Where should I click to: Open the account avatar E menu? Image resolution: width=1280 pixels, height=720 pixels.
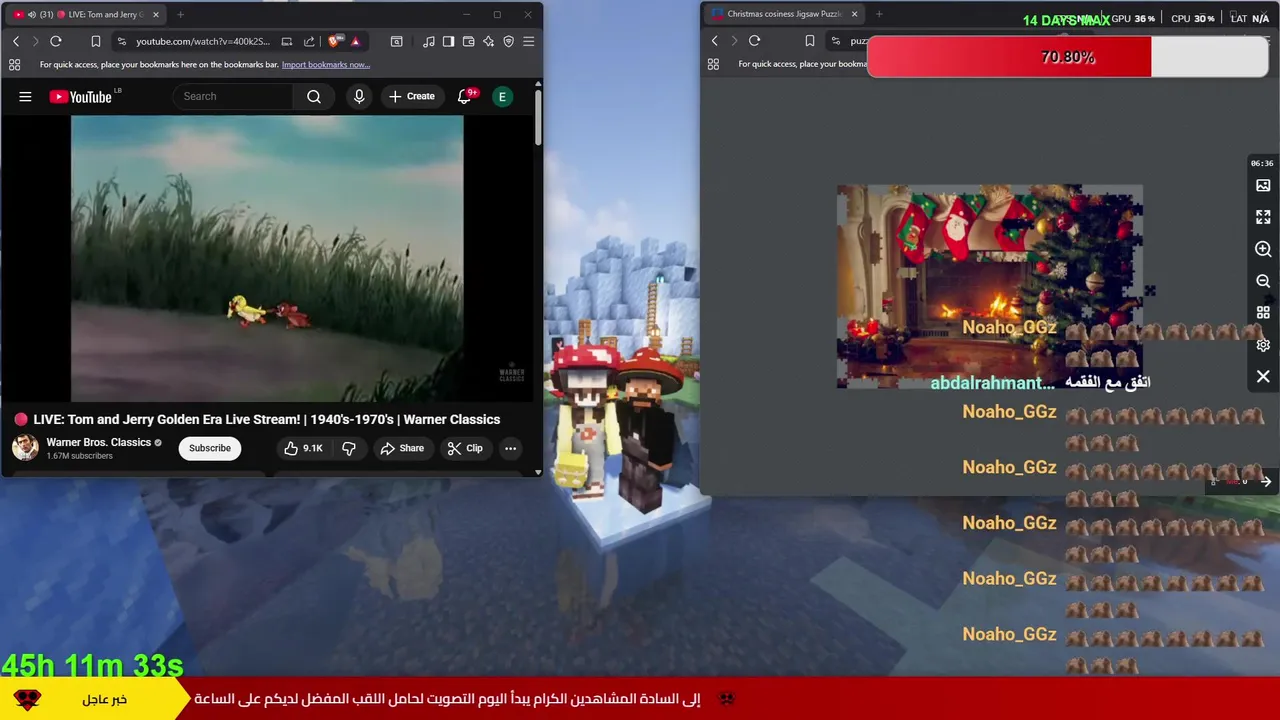click(x=503, y=96)
